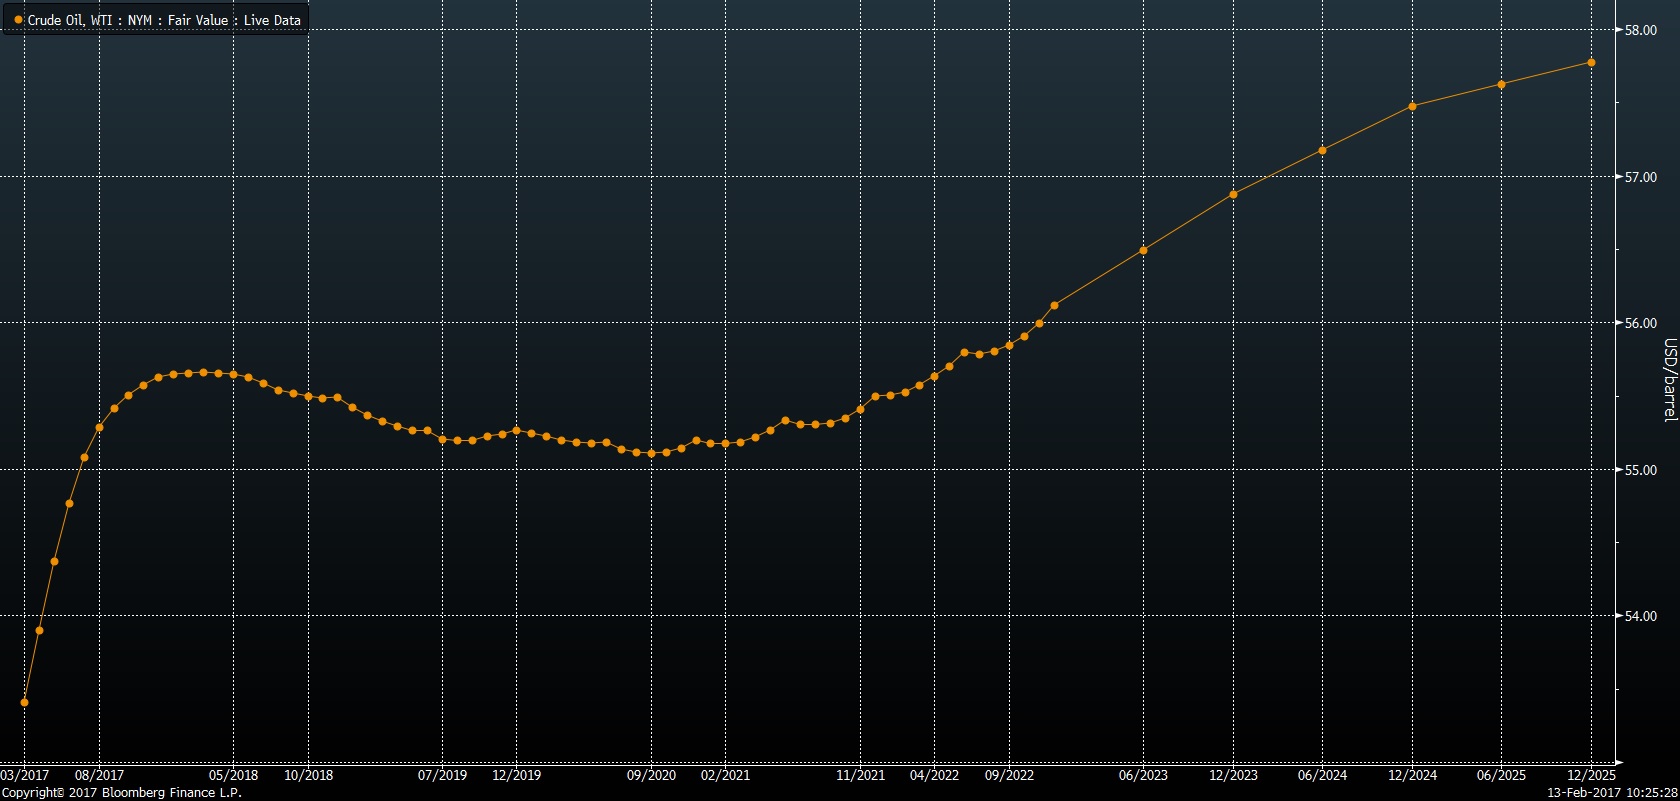Image resolution: width=1680 pixels, height=801 pixels.
Task: Click the 09/2020 x-axis label
Action: pyautogui.click(x=651, y=775)
